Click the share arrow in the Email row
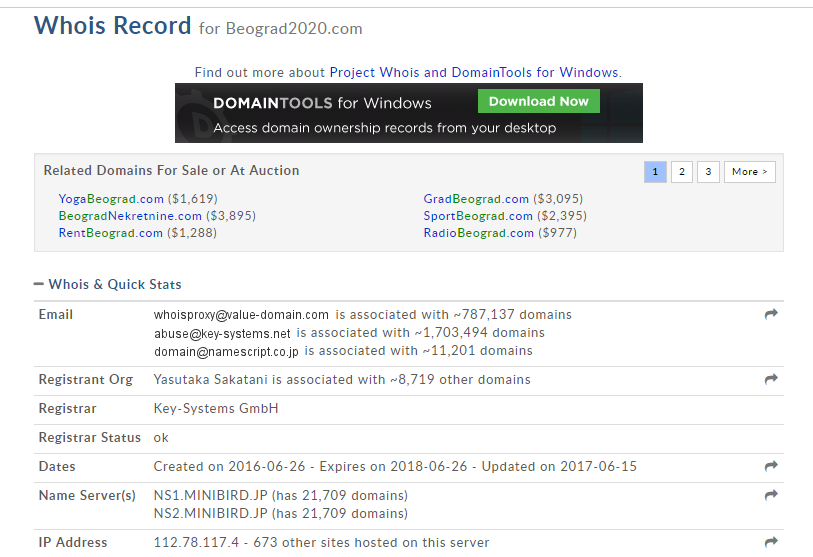The image size is (813, 557). pyautogui.click(x=771, y=314)
